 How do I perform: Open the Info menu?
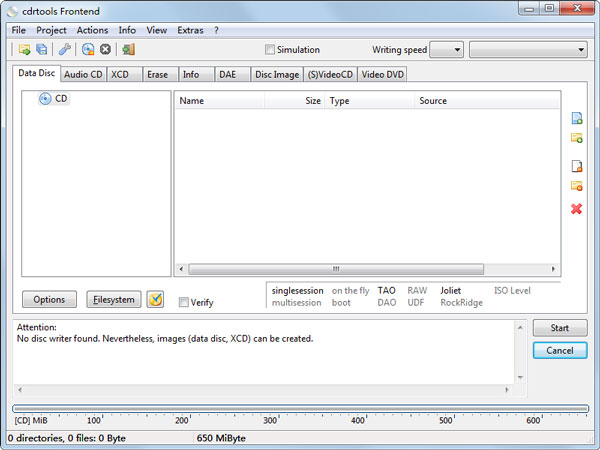point(127,30)
